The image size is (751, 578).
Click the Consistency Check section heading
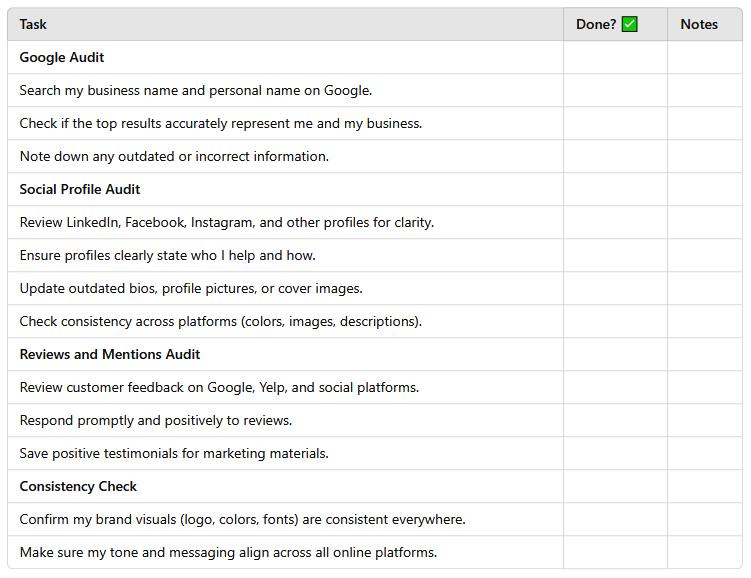tap(78, 486)
